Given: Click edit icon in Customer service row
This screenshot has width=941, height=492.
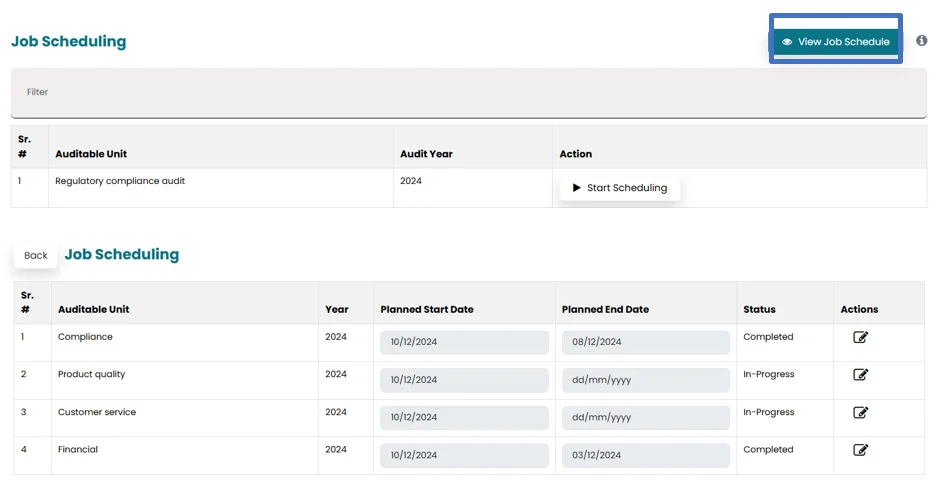Looking at the screenshot, I should click(860, 413).
